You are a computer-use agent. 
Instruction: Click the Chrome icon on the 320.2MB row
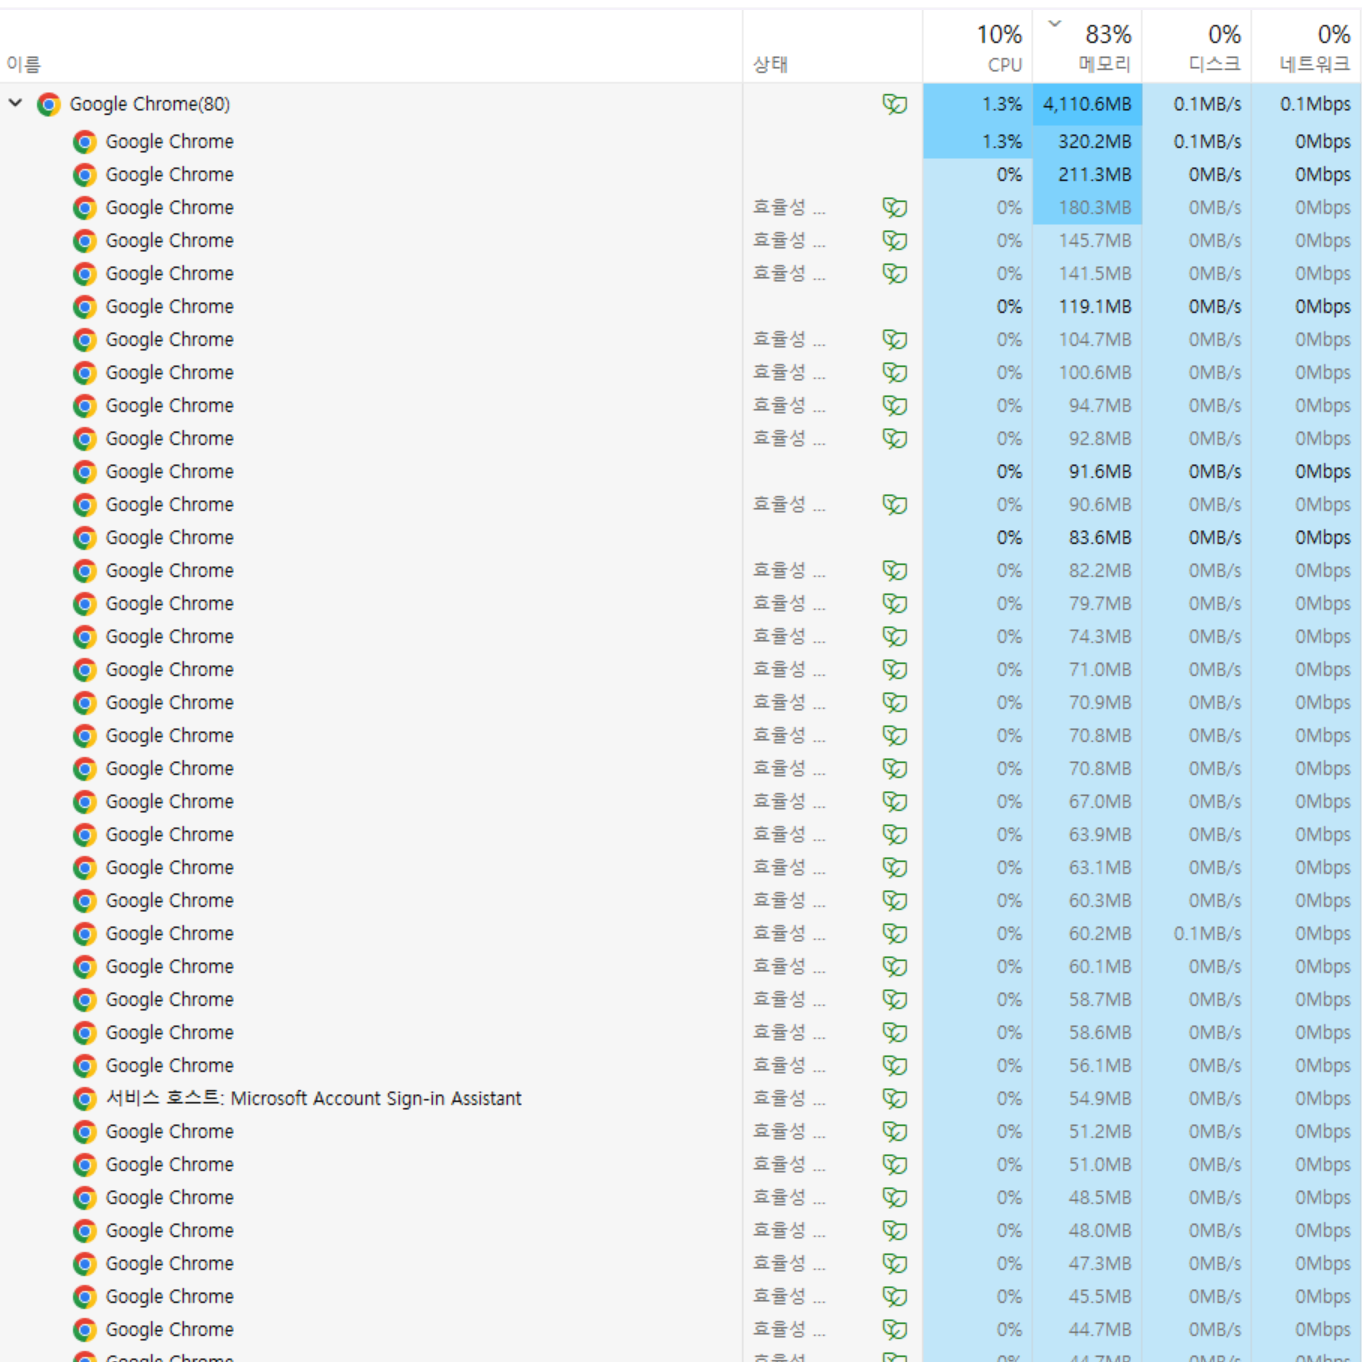85,142
